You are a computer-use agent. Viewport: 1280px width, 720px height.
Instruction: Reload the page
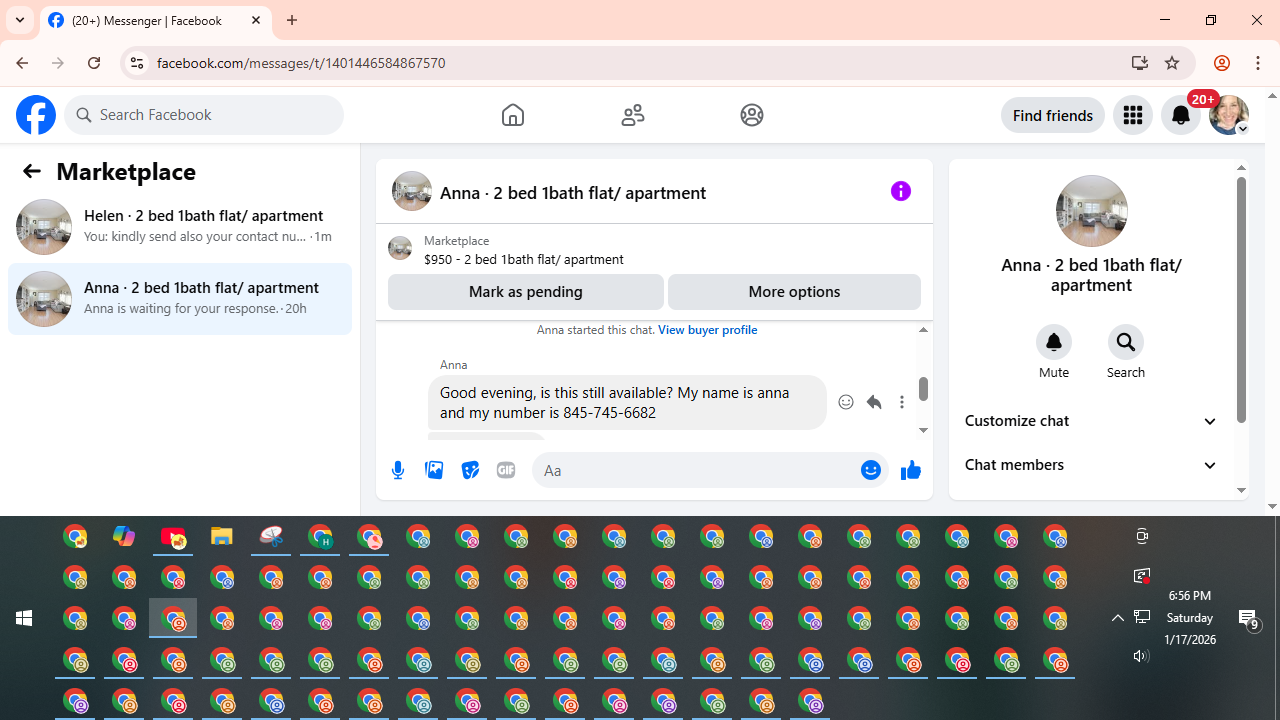click(94, 62)
